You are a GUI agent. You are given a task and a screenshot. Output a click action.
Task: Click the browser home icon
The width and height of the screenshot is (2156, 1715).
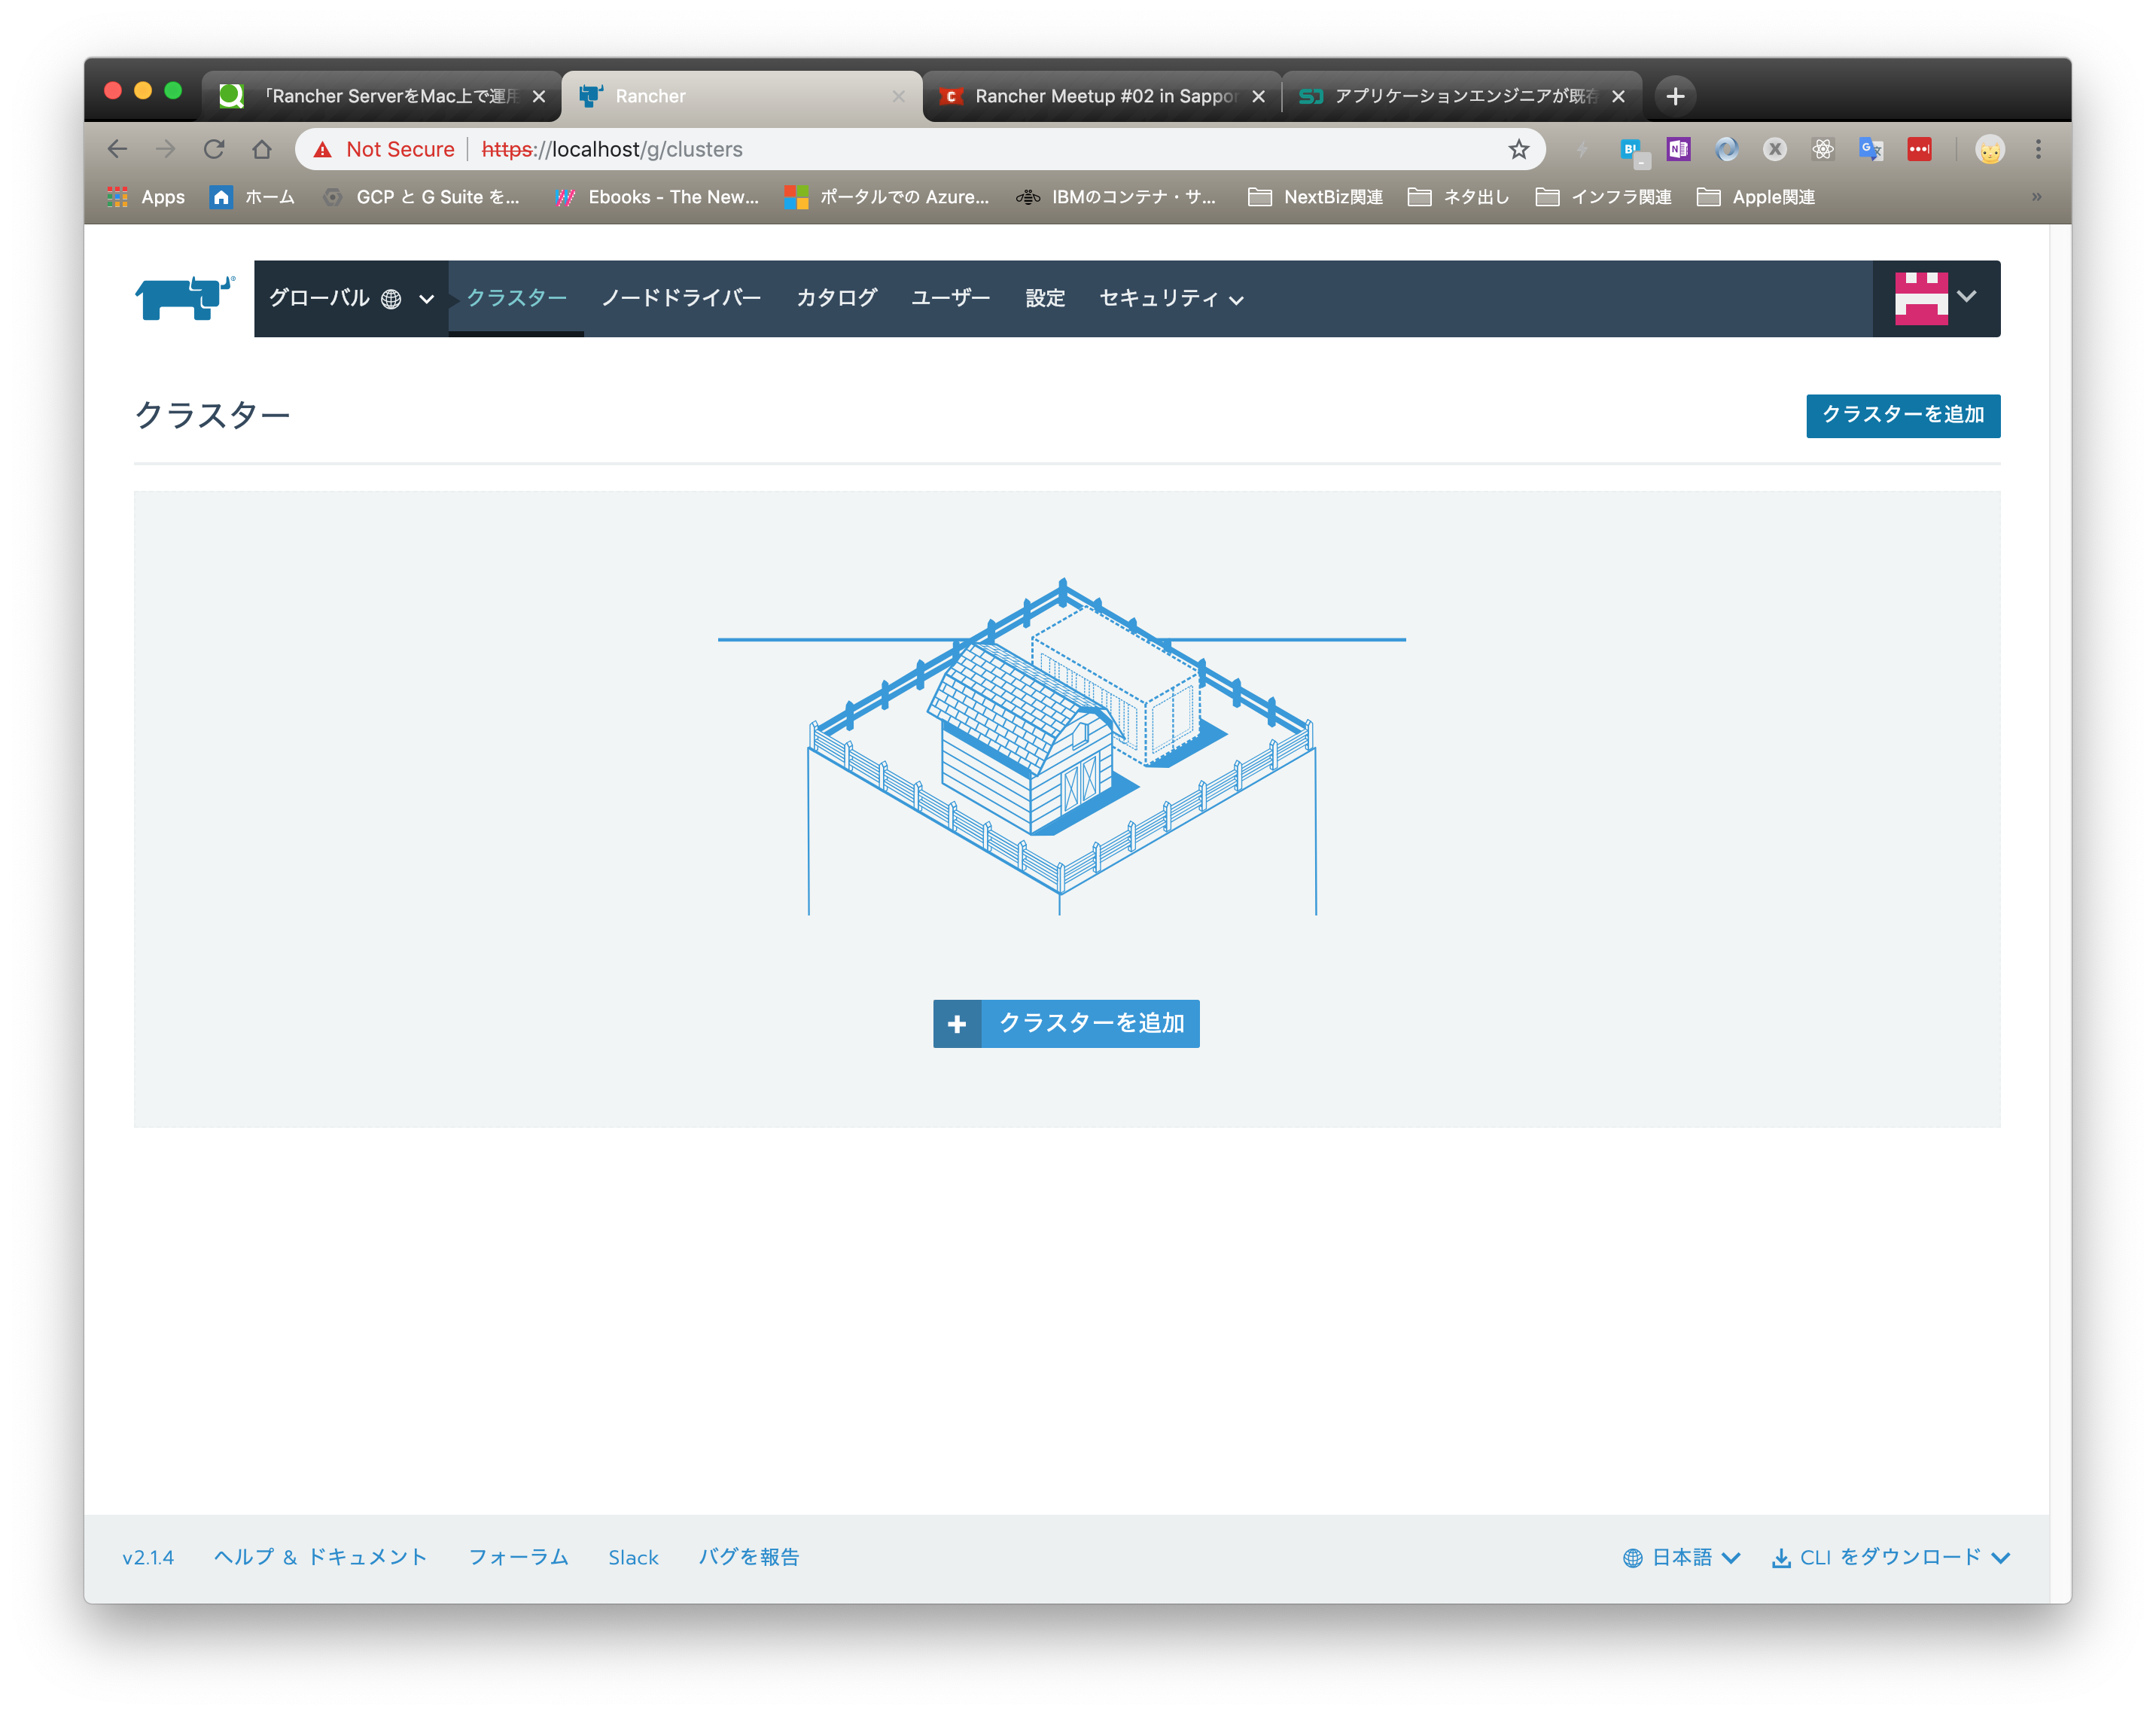(262, 149)
